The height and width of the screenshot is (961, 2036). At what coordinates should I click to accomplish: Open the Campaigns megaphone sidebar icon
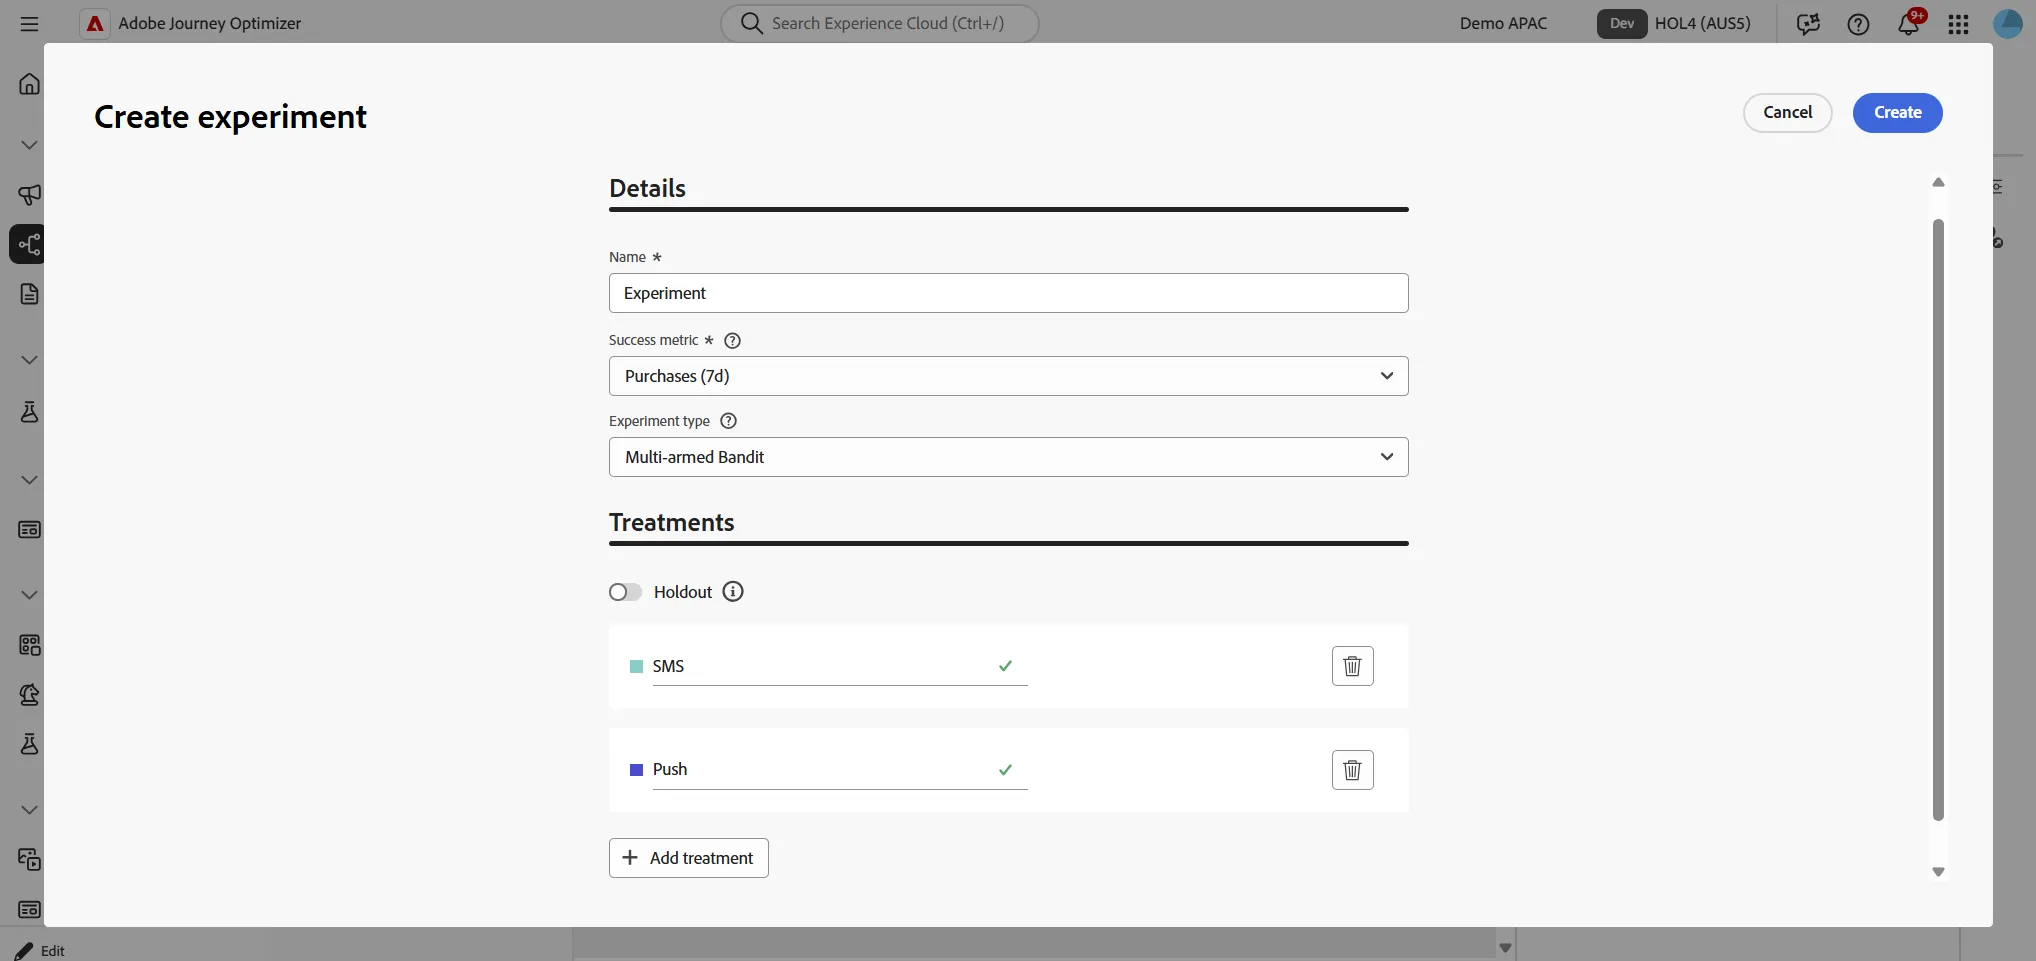[x=29, y=194]
